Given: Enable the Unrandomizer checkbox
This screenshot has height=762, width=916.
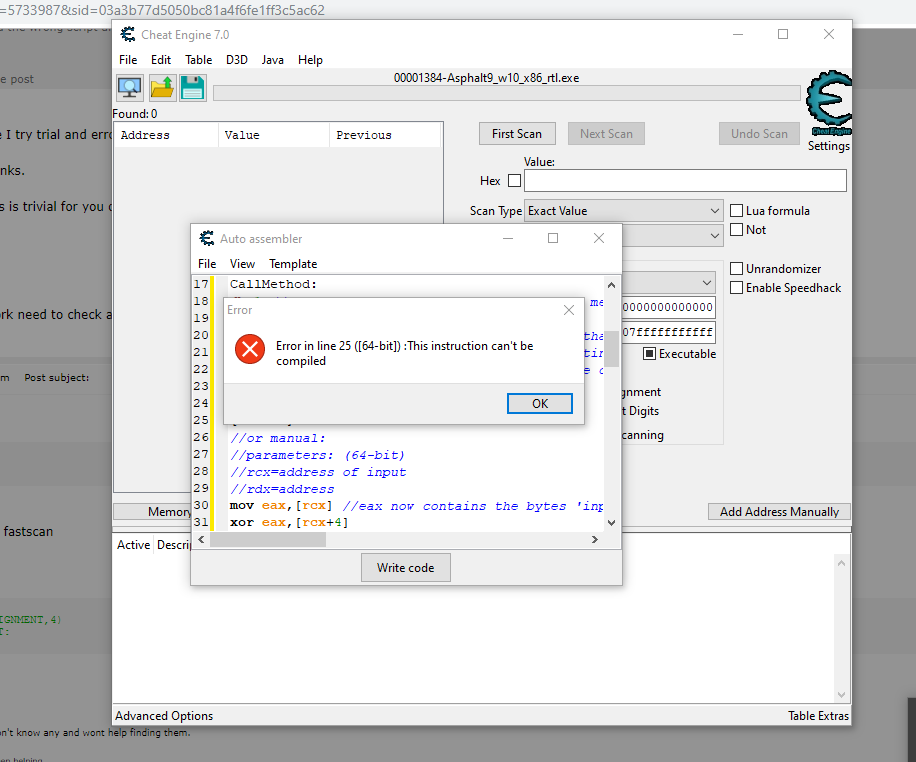Looking at the screenshot, I should point(737,269).
